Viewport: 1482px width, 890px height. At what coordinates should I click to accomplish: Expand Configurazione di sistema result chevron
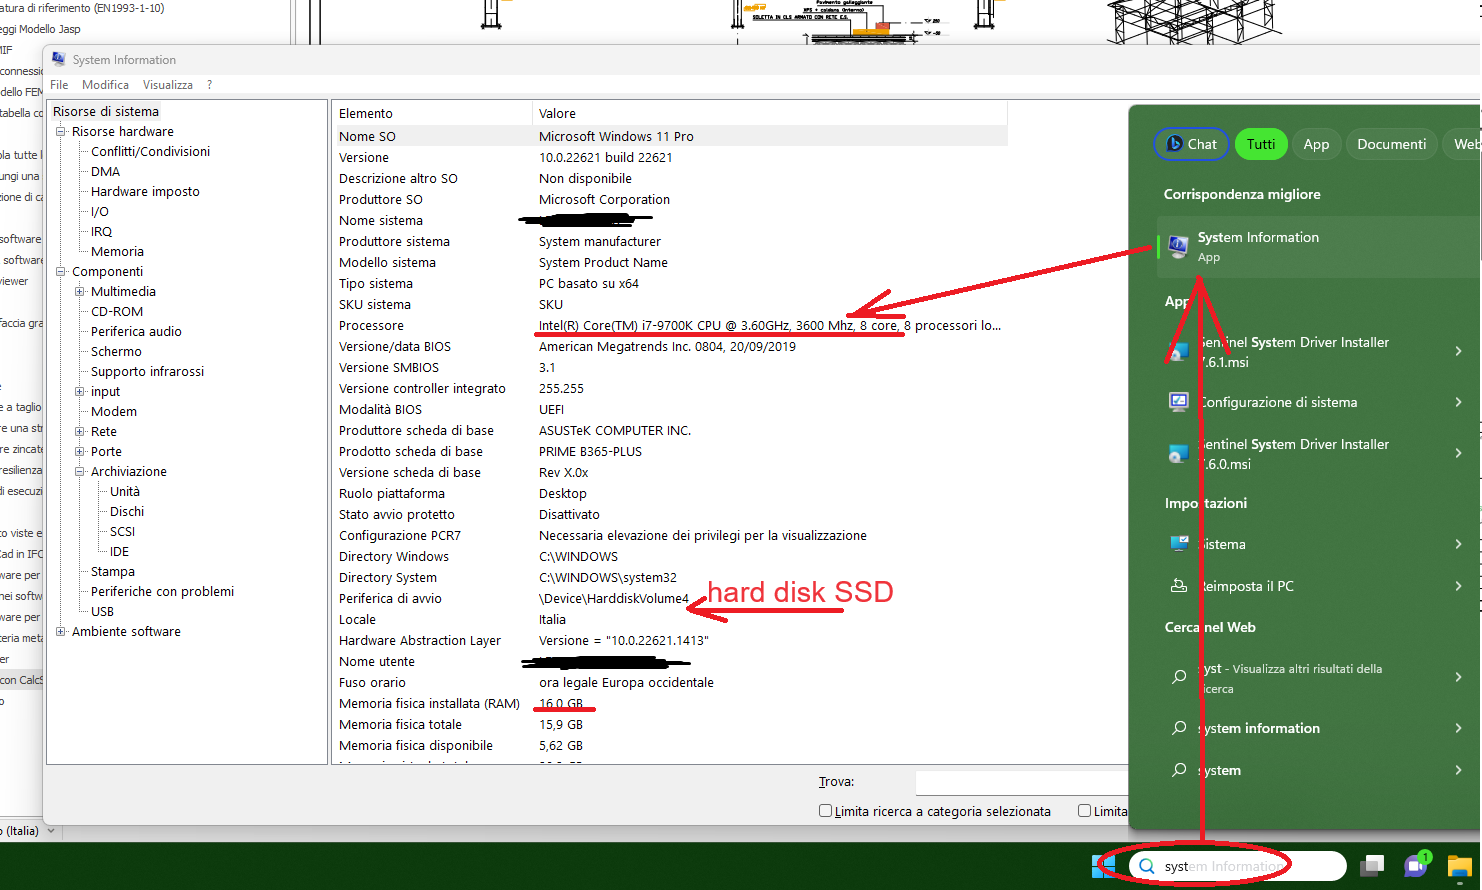click(x=1458, y=402)
